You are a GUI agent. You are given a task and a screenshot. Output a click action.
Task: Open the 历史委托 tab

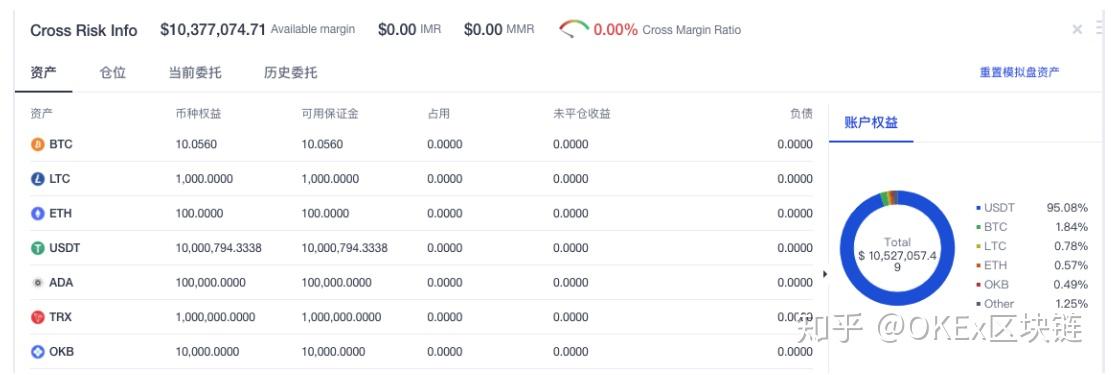pyautogui.click(x=291, y=72)
